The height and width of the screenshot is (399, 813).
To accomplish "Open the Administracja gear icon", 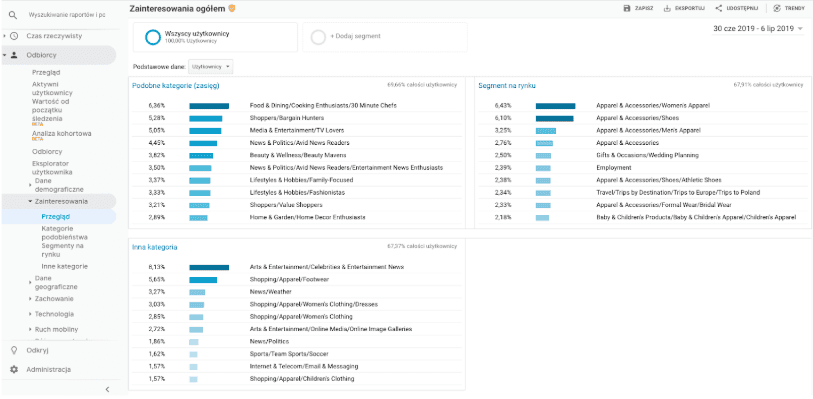I will (x=14, y=370).
